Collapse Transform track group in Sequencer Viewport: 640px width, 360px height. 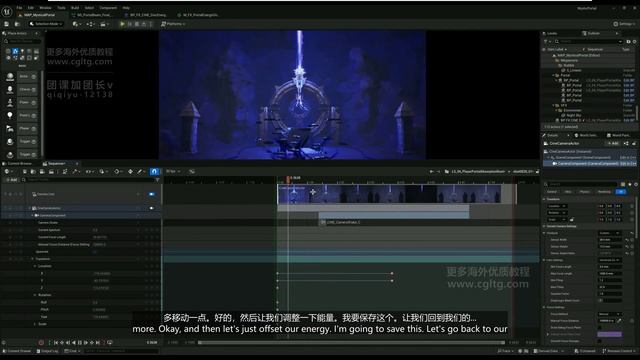tap(33, 259)
